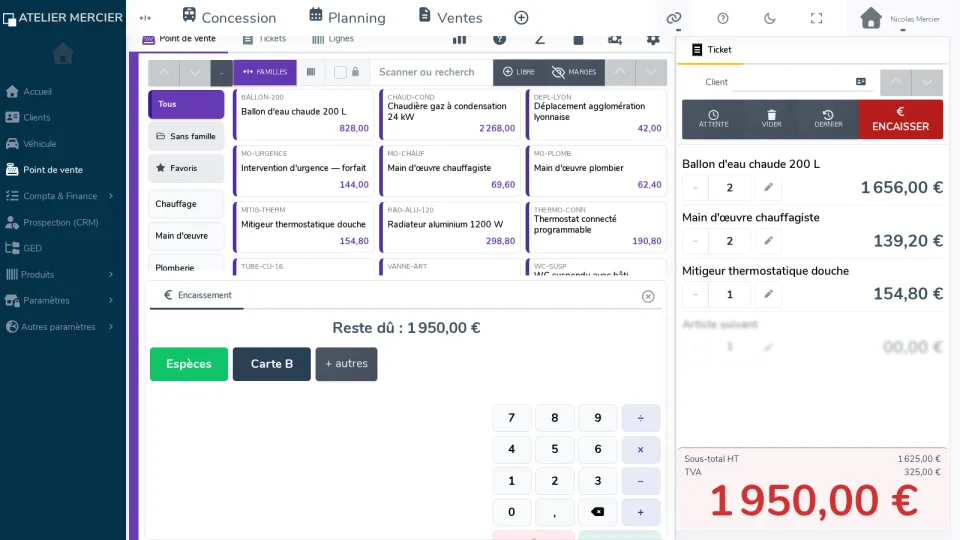This screenshot has width=960, height=540.
Task: Add Radiateur aluminium 1200 W product
Action: (450, 227)
